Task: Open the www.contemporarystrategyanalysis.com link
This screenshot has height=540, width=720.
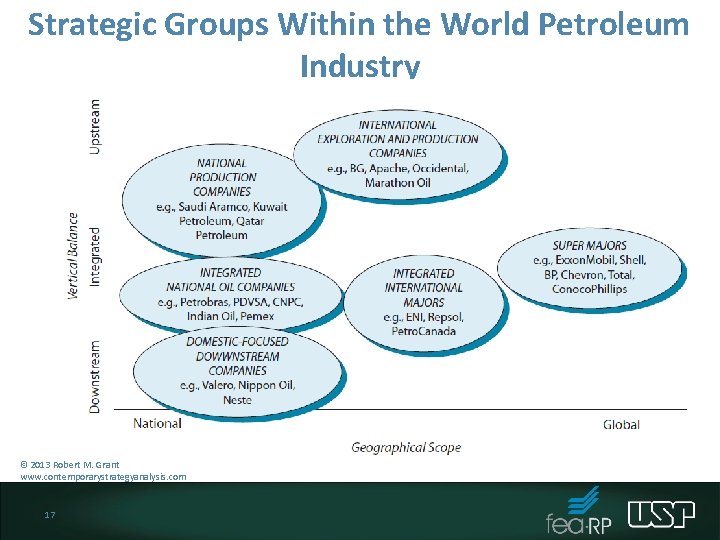Action: coord(103,477)
